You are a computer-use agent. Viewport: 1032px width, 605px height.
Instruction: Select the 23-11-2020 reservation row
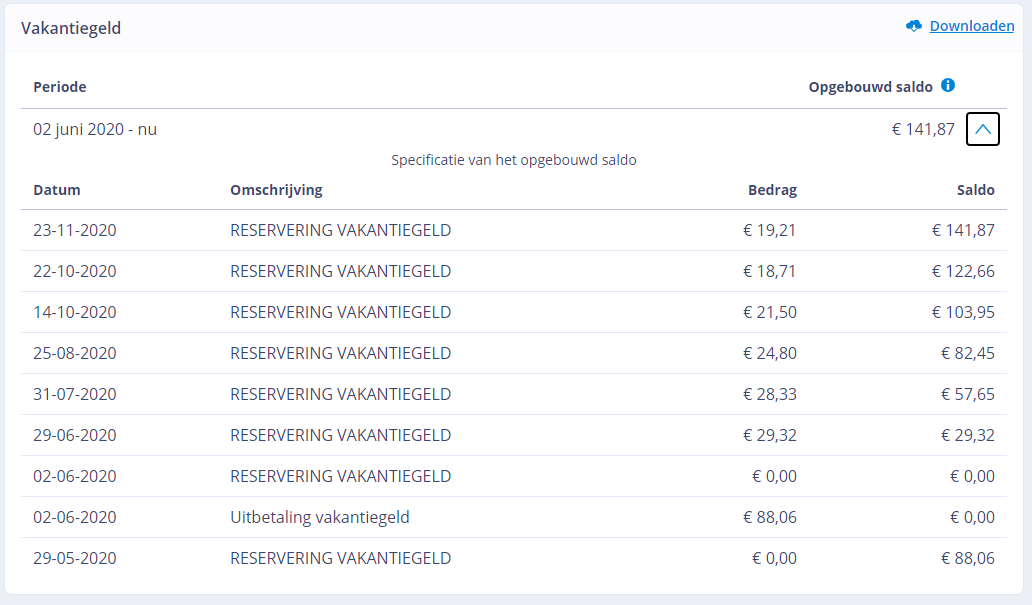click(x=513, y=230)
